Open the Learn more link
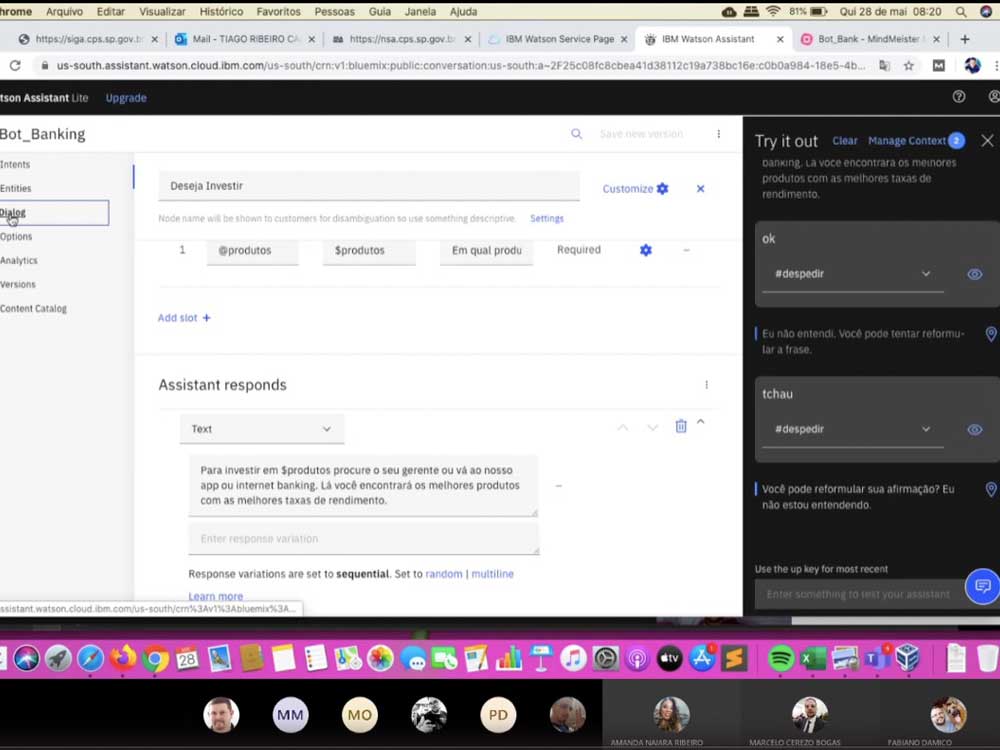This screenshot has height=750, width=1000. pos(216,596)
